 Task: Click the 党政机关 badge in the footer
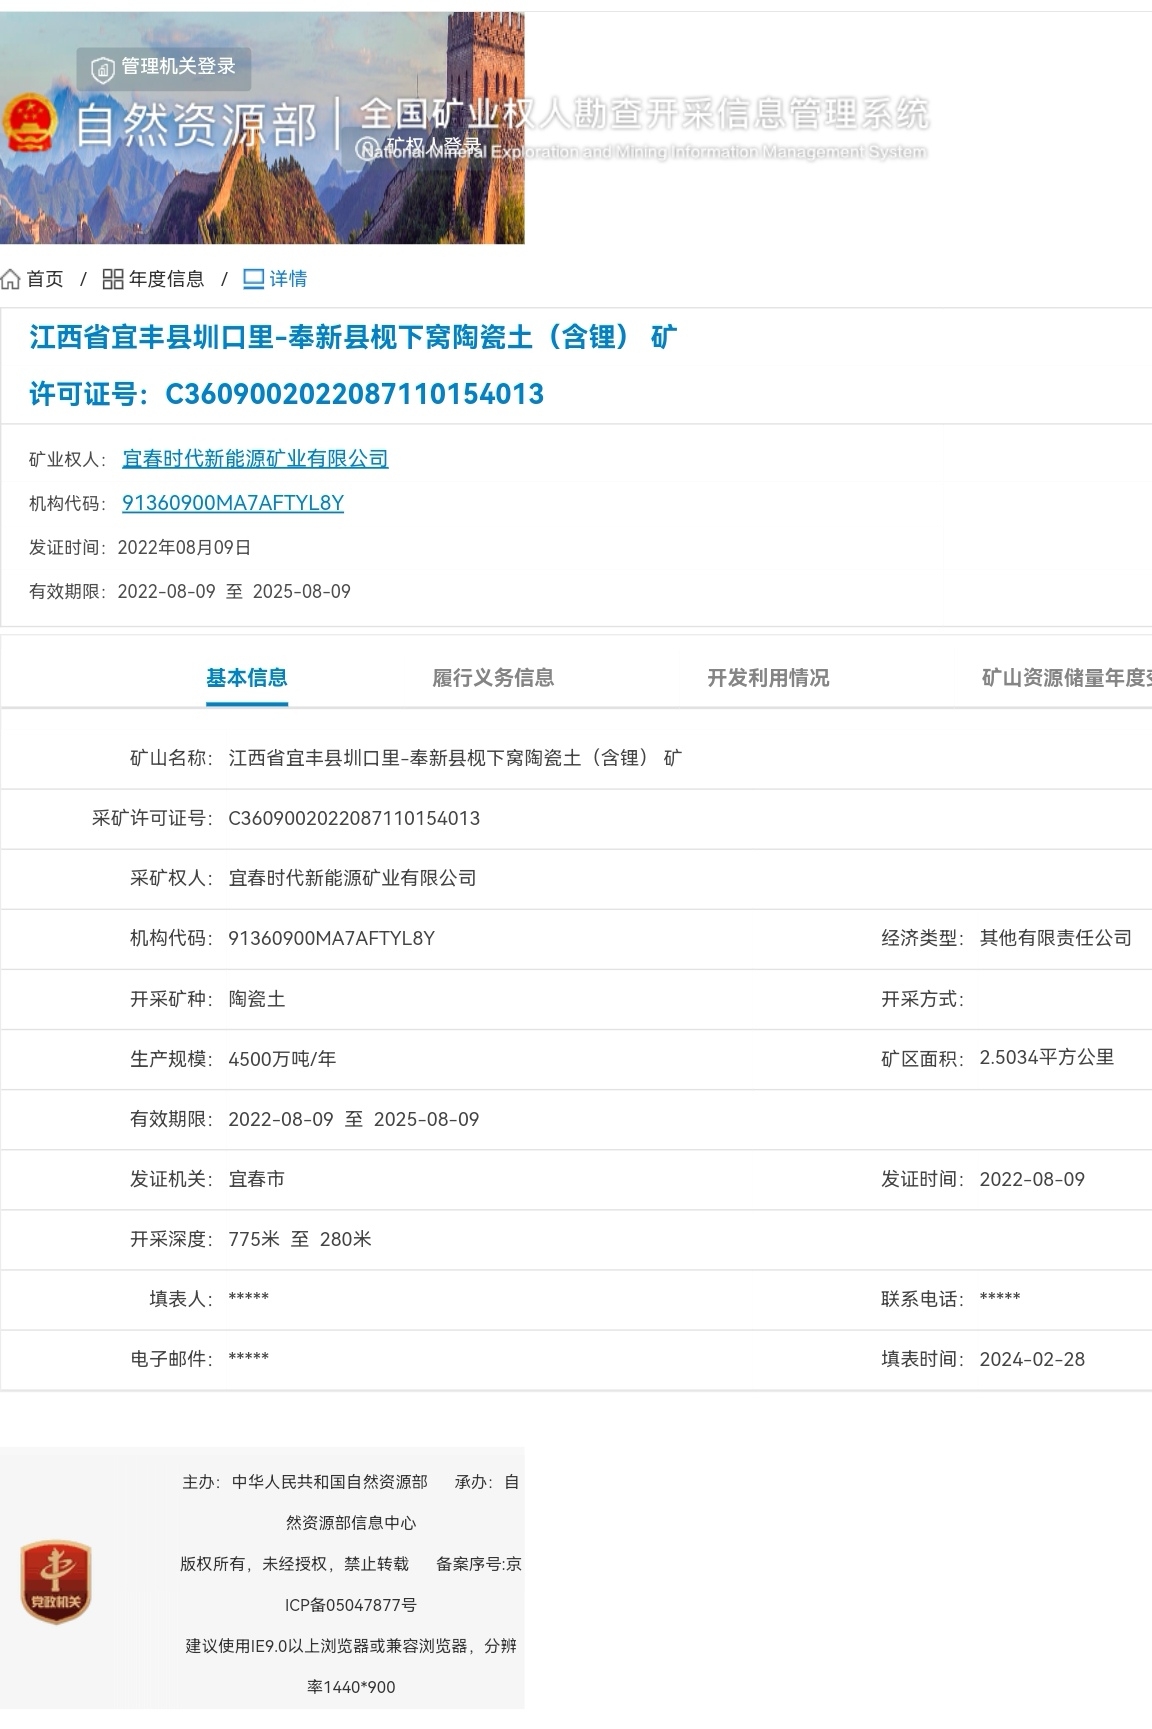tap(56, 1582)
